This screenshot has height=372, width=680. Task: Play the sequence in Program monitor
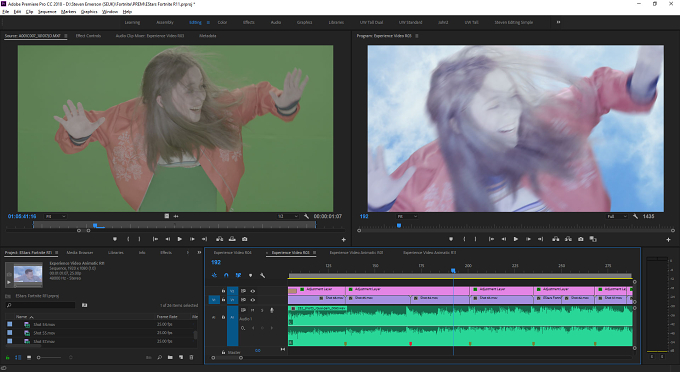point(516,239)
